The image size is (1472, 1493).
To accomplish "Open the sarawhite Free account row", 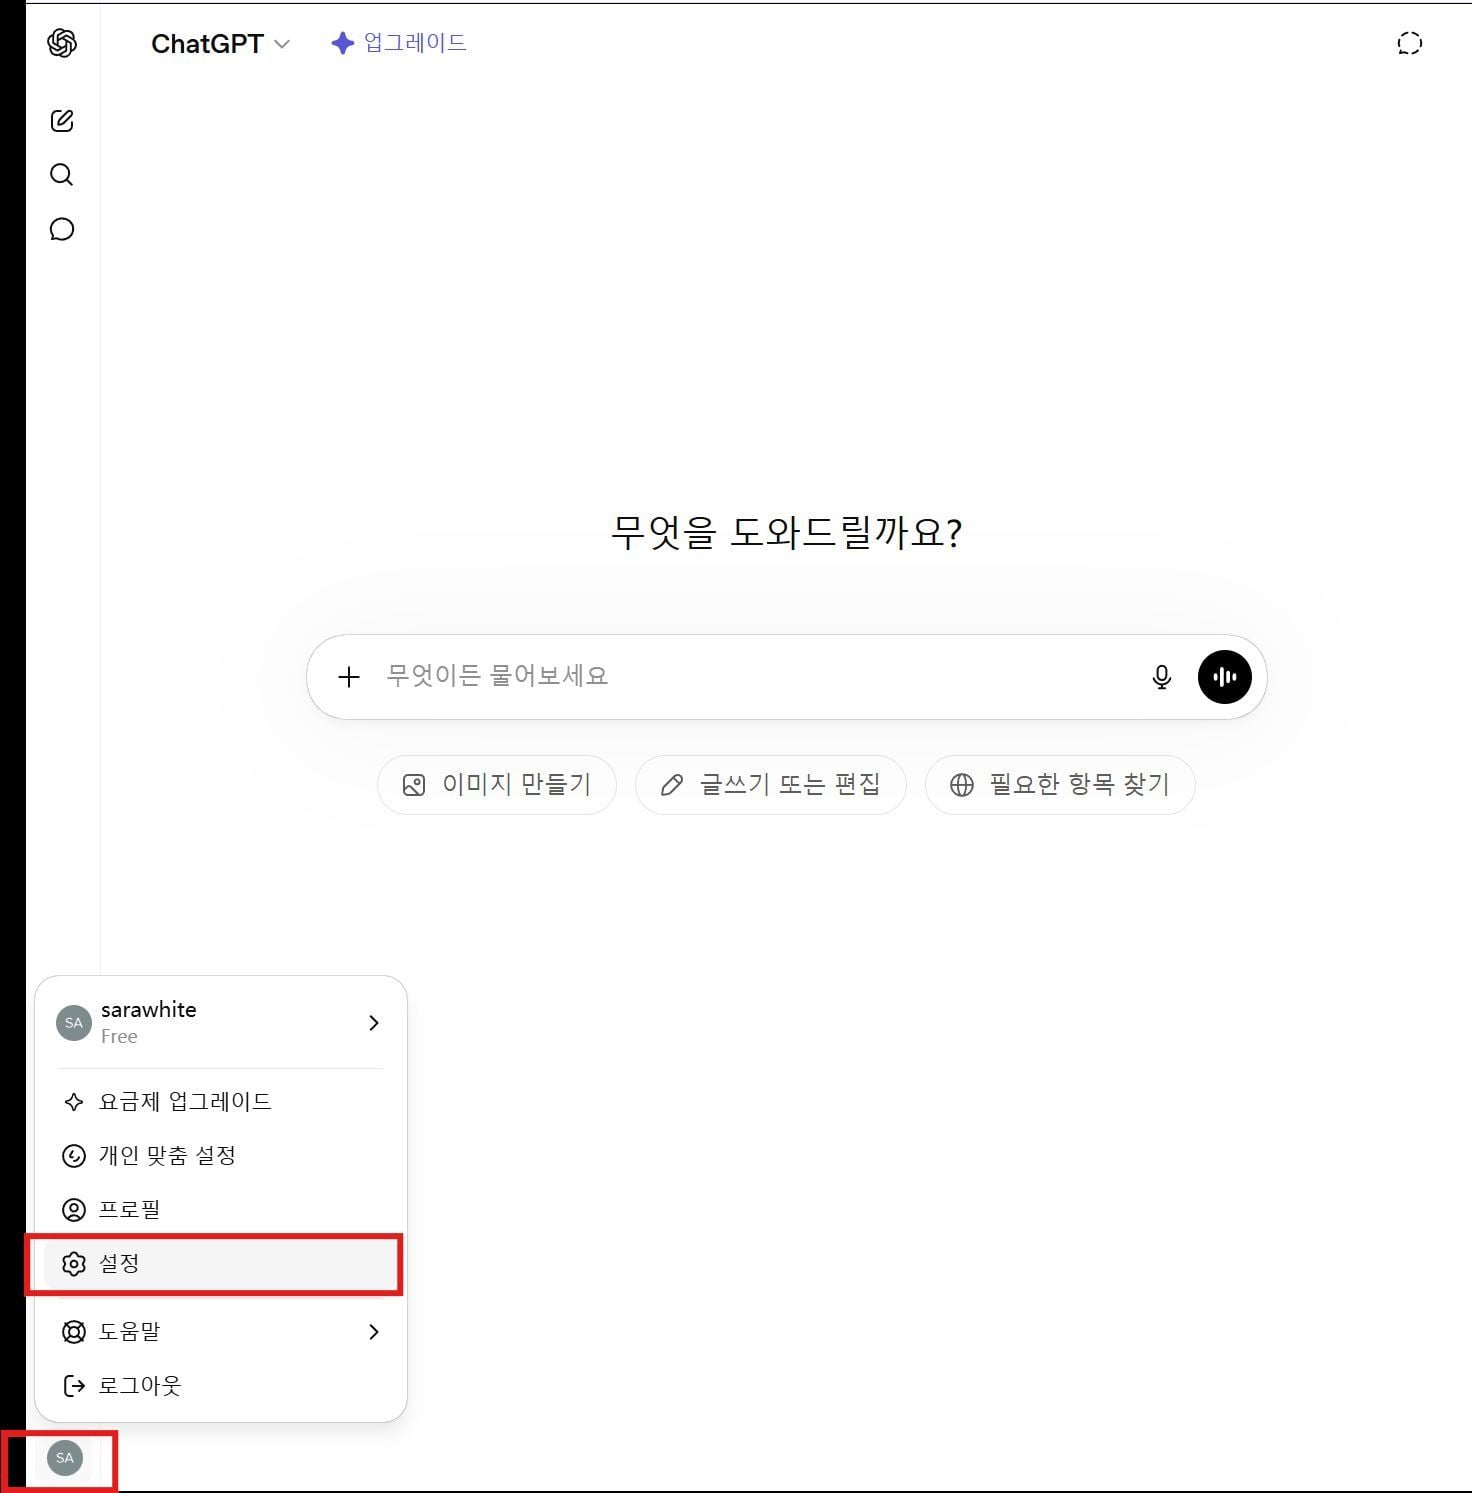I will point(220,1022).
